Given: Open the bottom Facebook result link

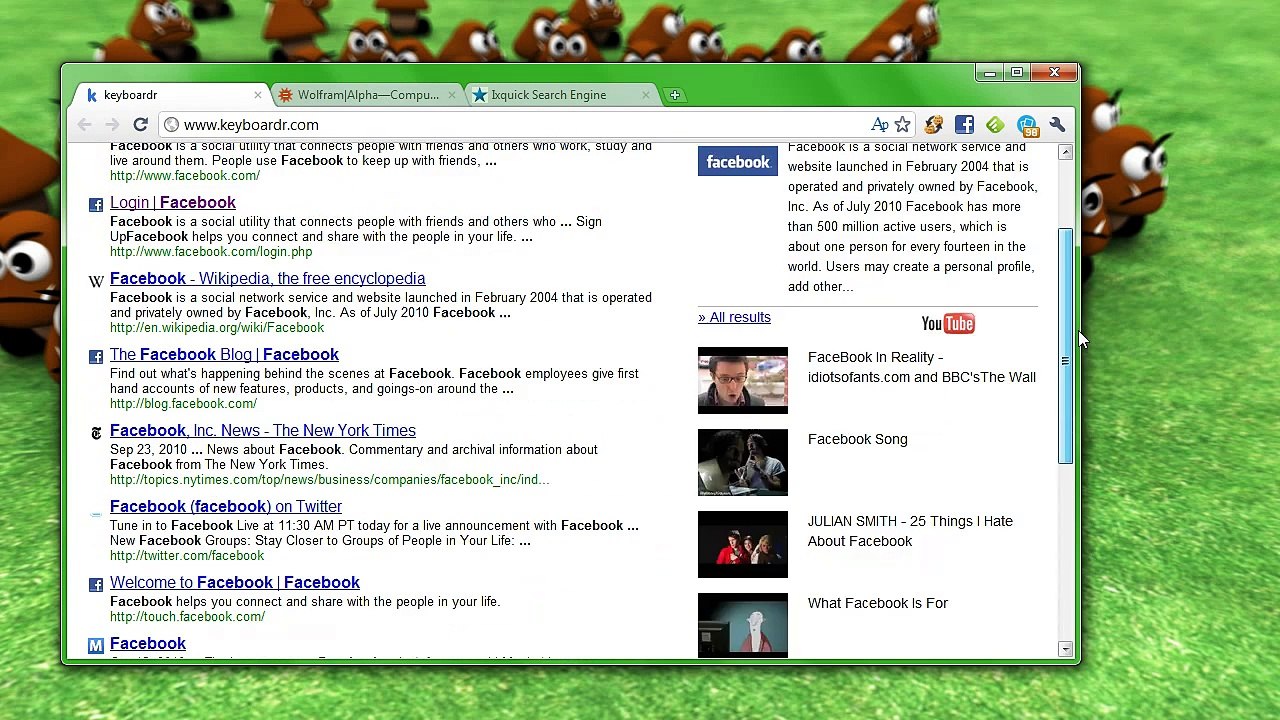Looking at the screenshot, I should pos(148,644).
